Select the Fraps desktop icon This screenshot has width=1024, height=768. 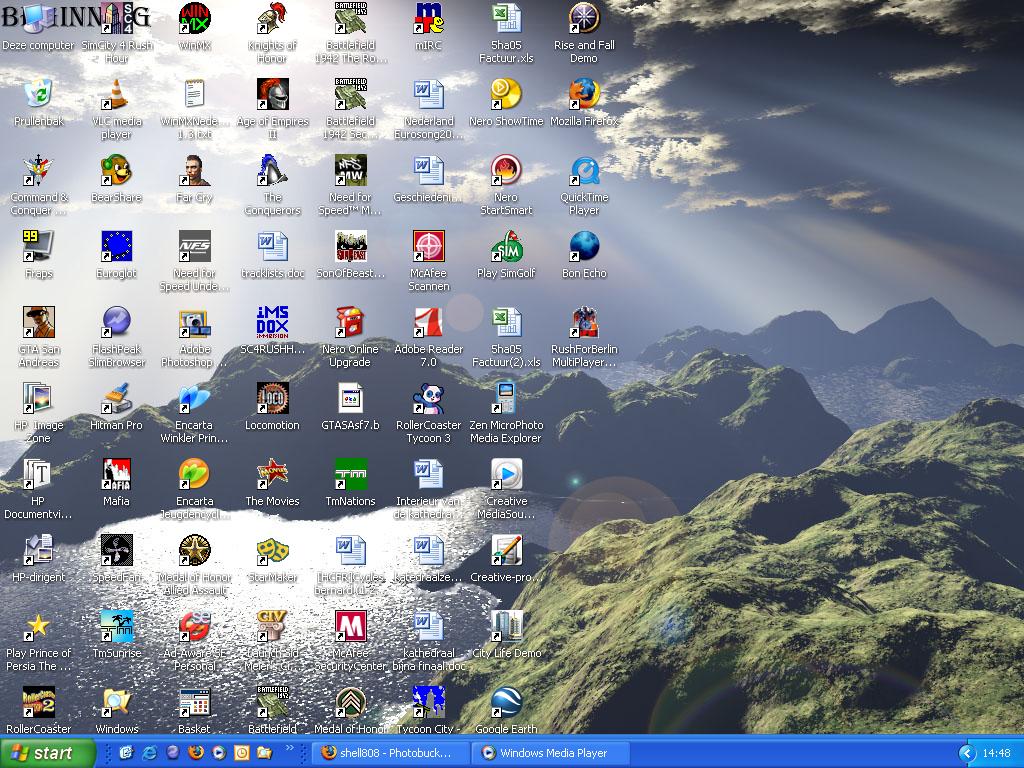(38, 248)
